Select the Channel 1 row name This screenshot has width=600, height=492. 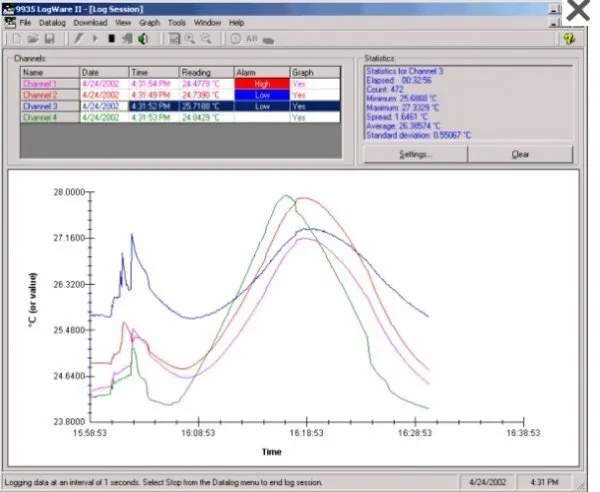click(50, 84)
